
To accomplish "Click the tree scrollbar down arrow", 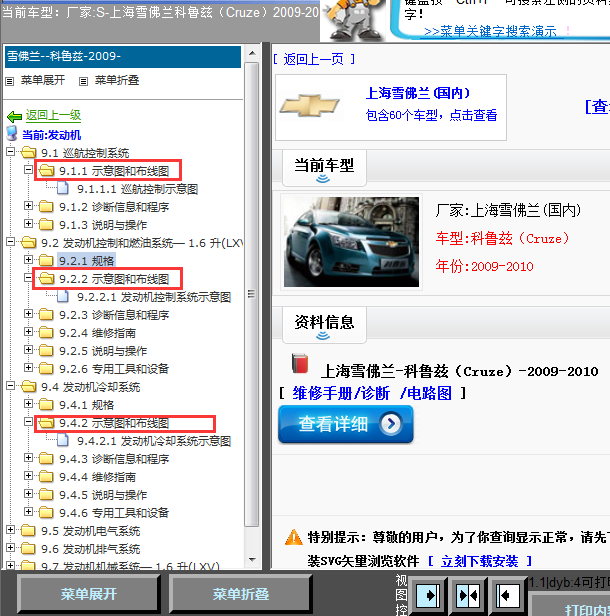I will pos(252,559).
